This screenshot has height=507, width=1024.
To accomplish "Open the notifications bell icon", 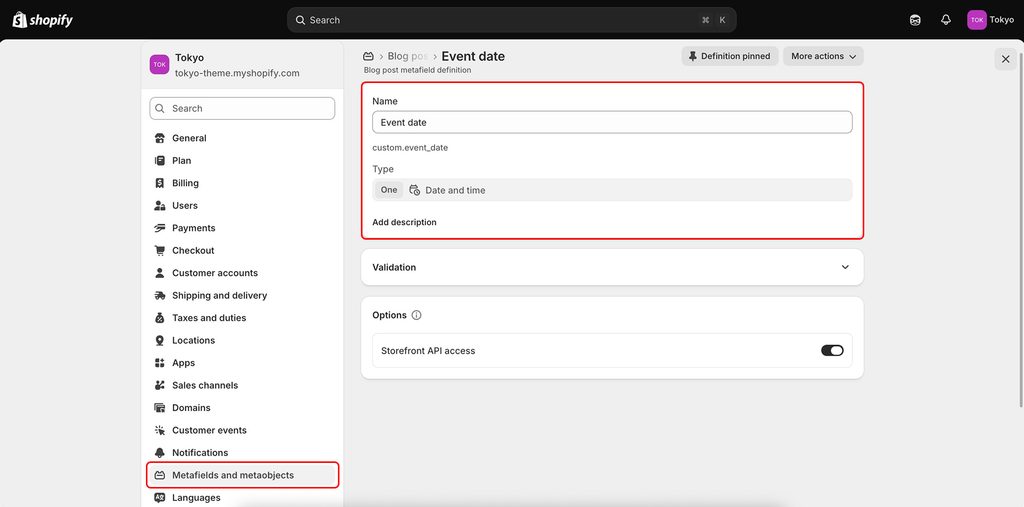I will coord(946,20).
